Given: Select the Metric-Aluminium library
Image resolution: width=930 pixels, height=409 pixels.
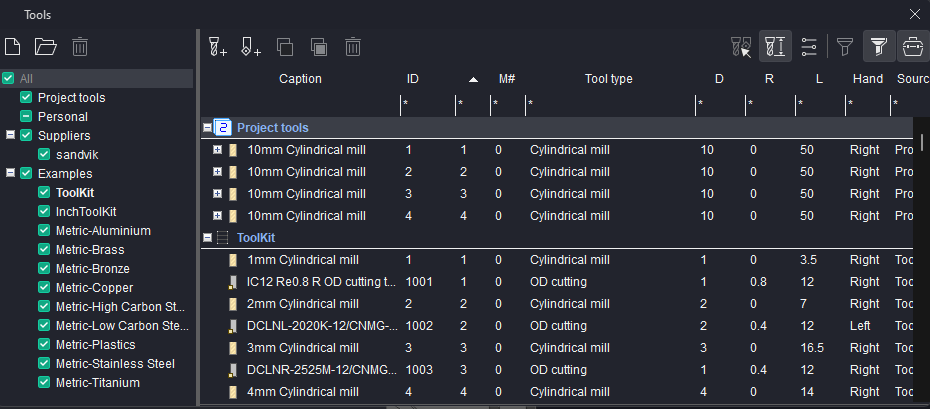Looking at the screenshot, I should (103, 231).
